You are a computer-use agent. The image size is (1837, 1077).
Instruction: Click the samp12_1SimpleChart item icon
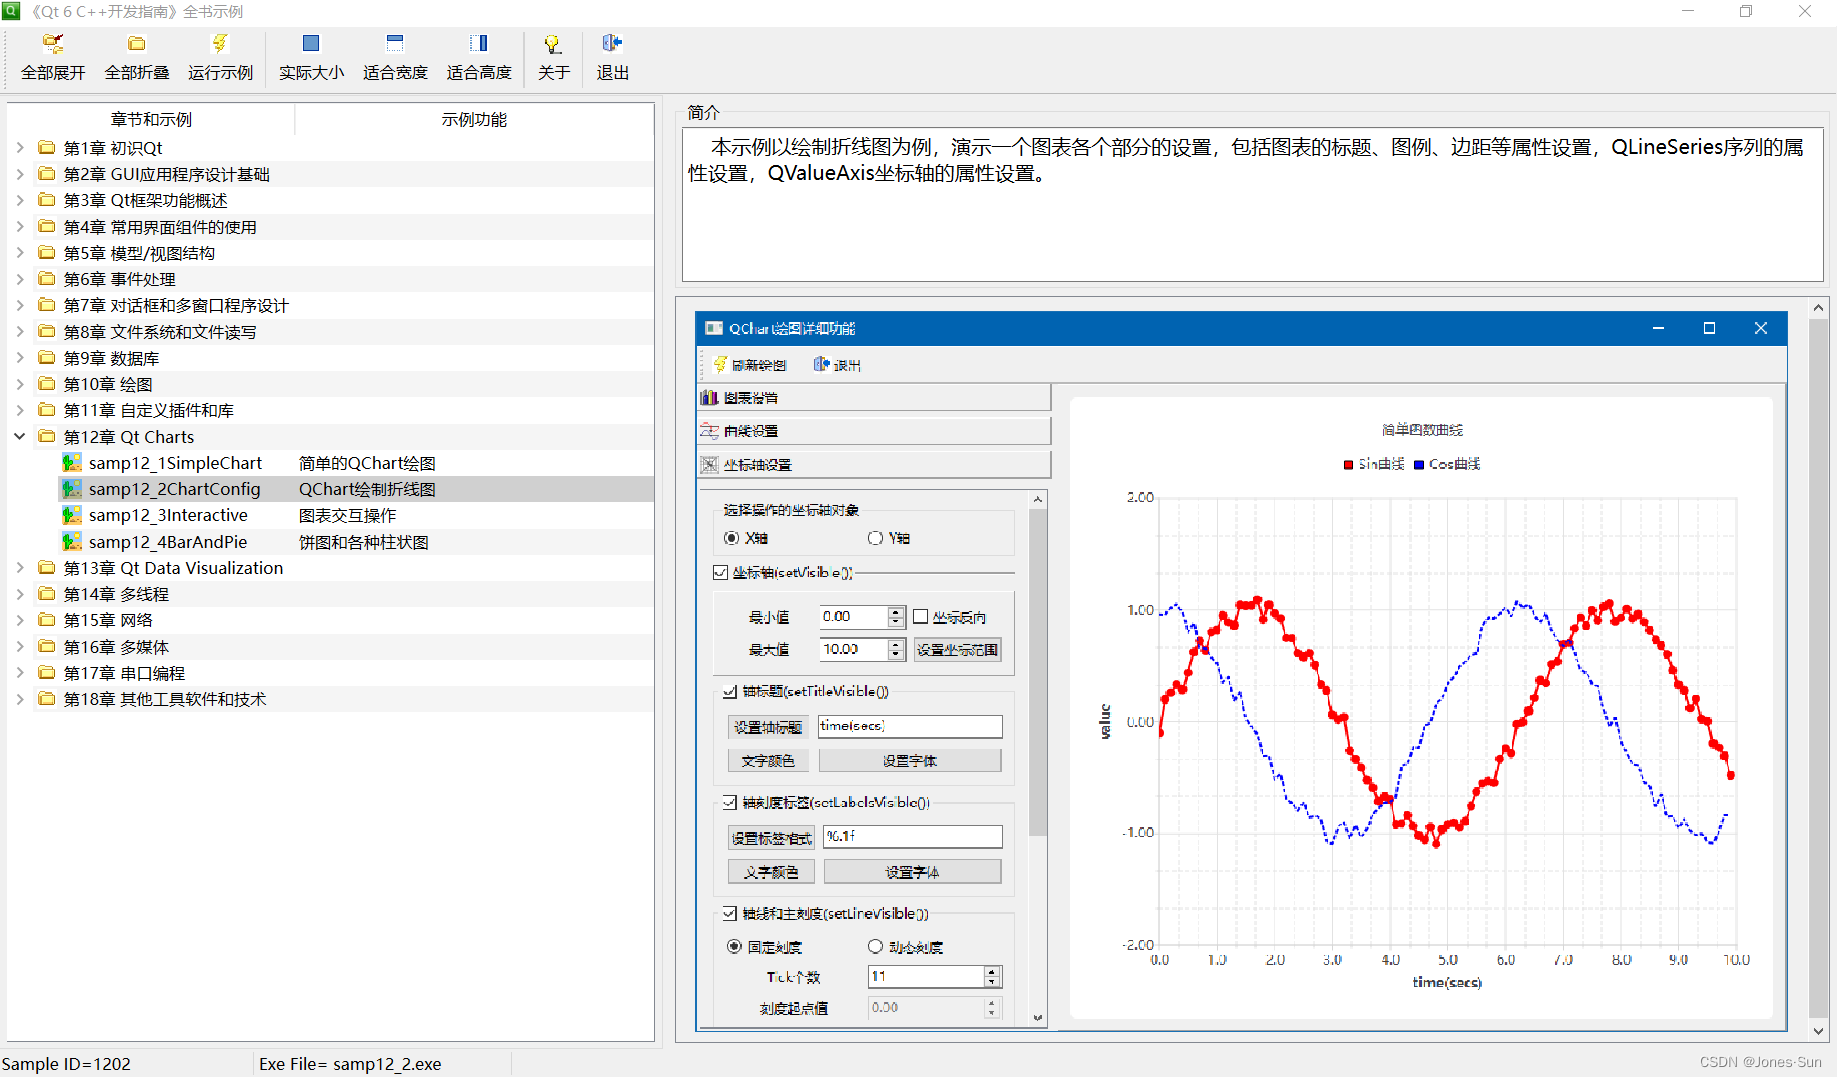pyautogui.click(x=72, y=462)
